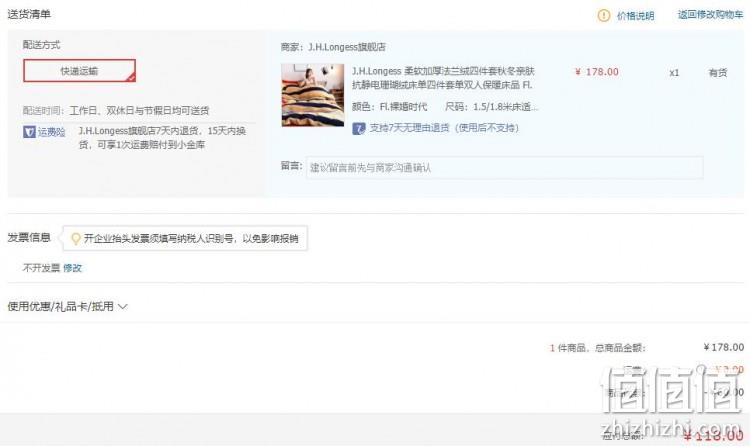This screenshot has width=750, height=446.
Task: Open J.H.Longess旗舰店 merchant name
Action: (347, 47)
